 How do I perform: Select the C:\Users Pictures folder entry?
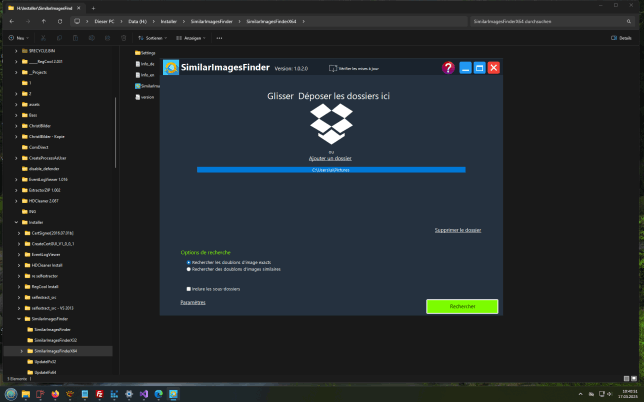click(331, 170)
